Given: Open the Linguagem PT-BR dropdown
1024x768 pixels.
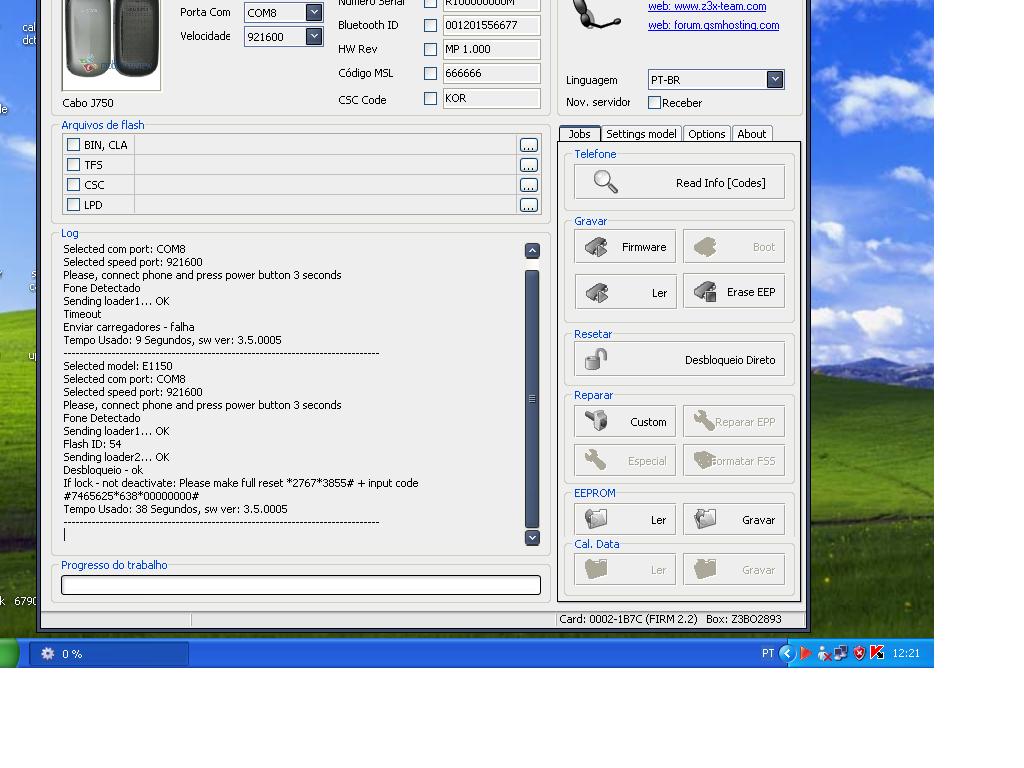Looking at the screenshot, I should [x=775, y=80].
